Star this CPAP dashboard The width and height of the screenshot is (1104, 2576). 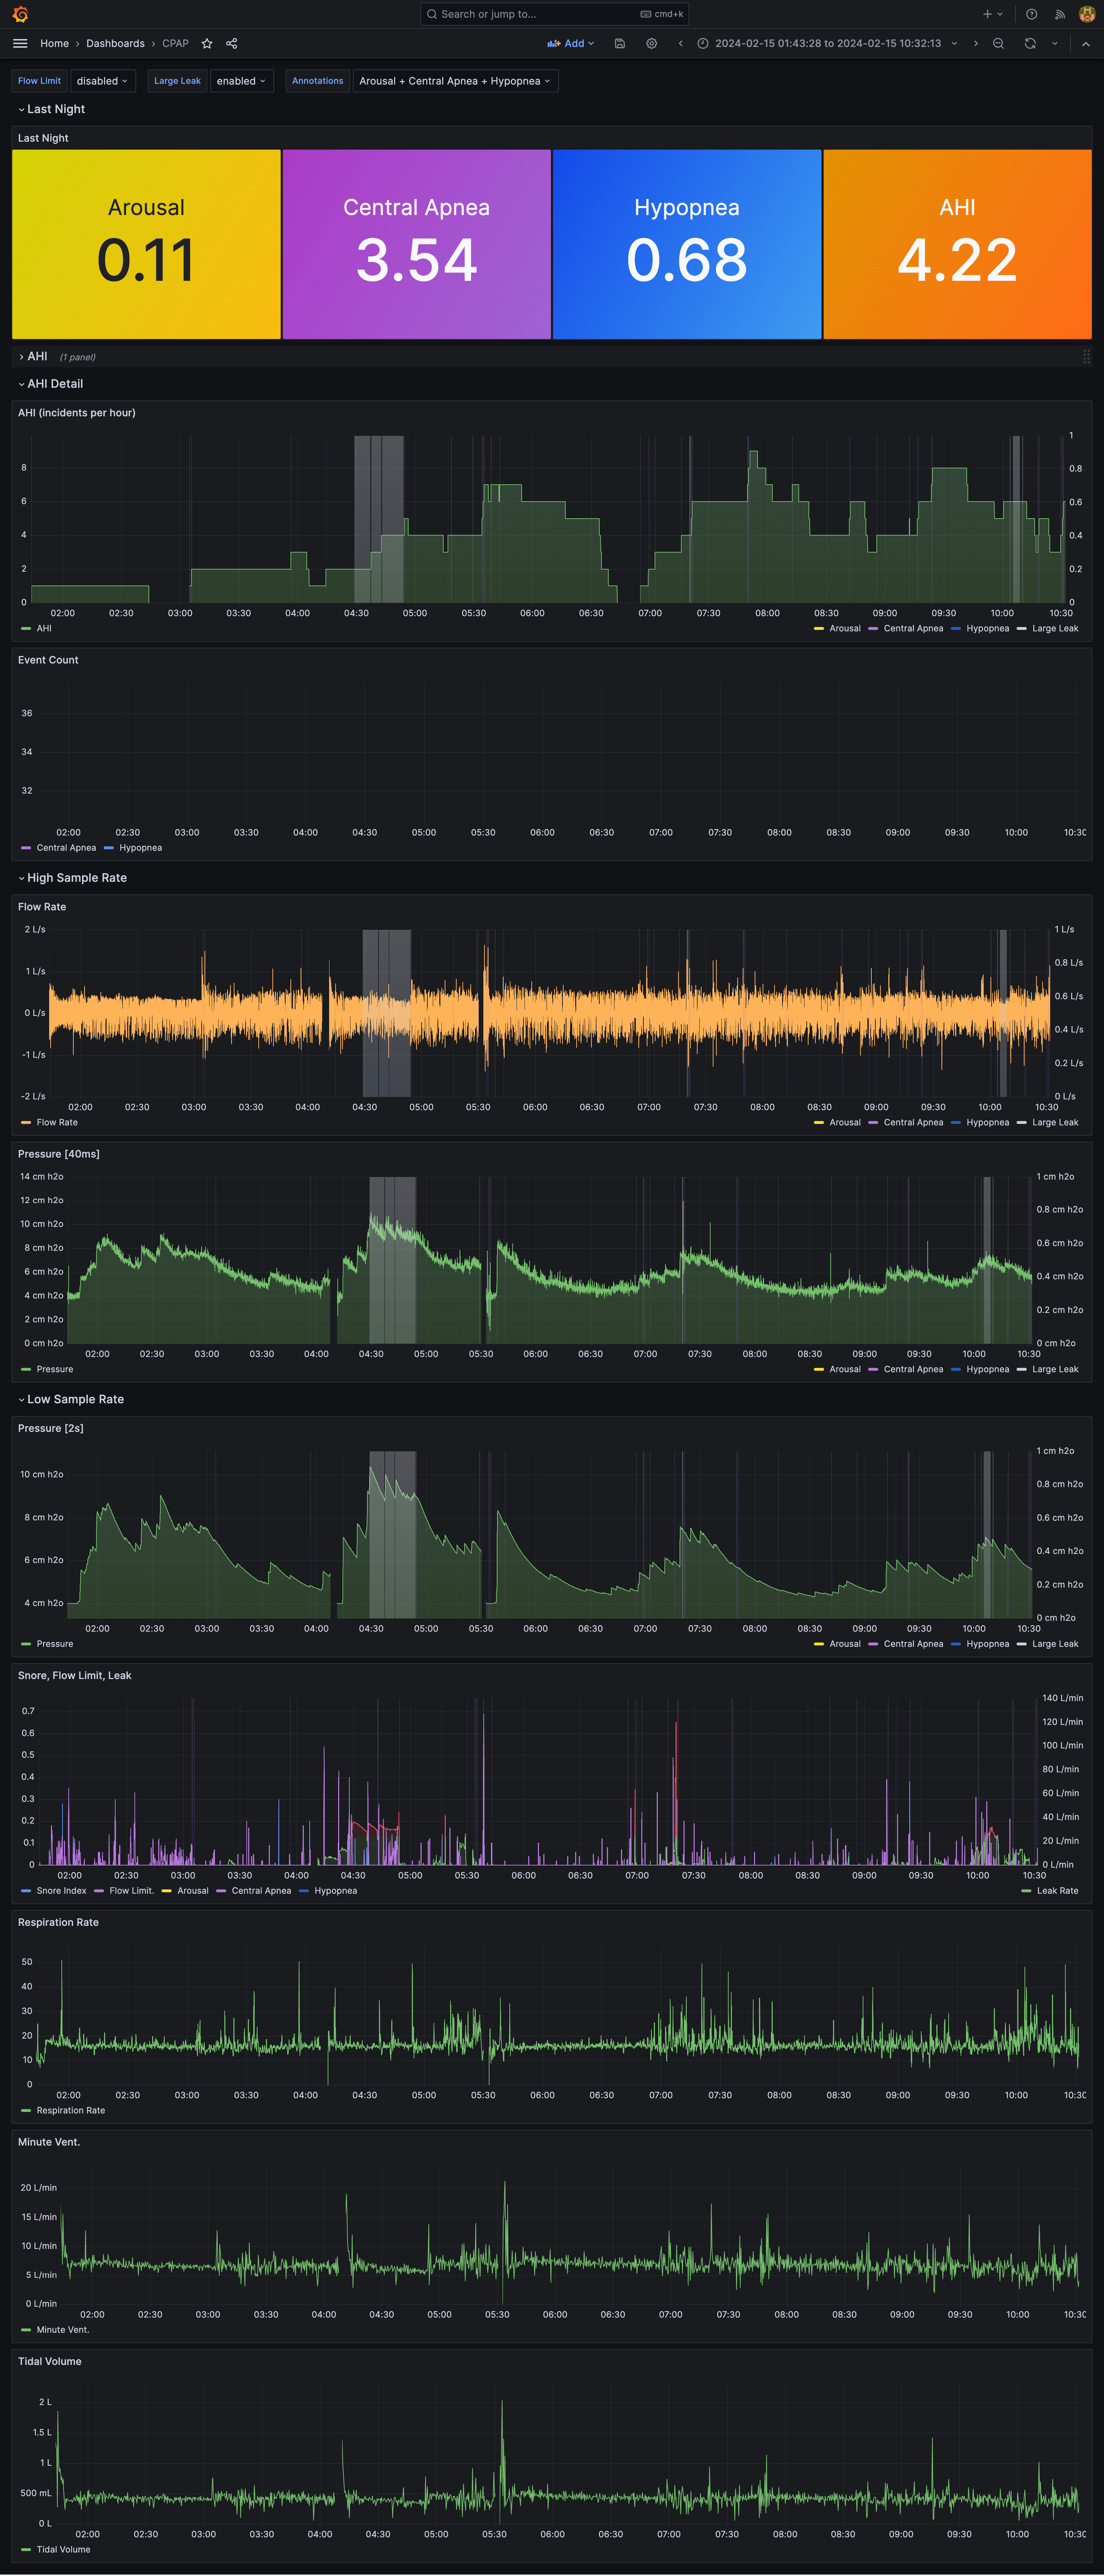pyautogui.click(x=207, y=43)
